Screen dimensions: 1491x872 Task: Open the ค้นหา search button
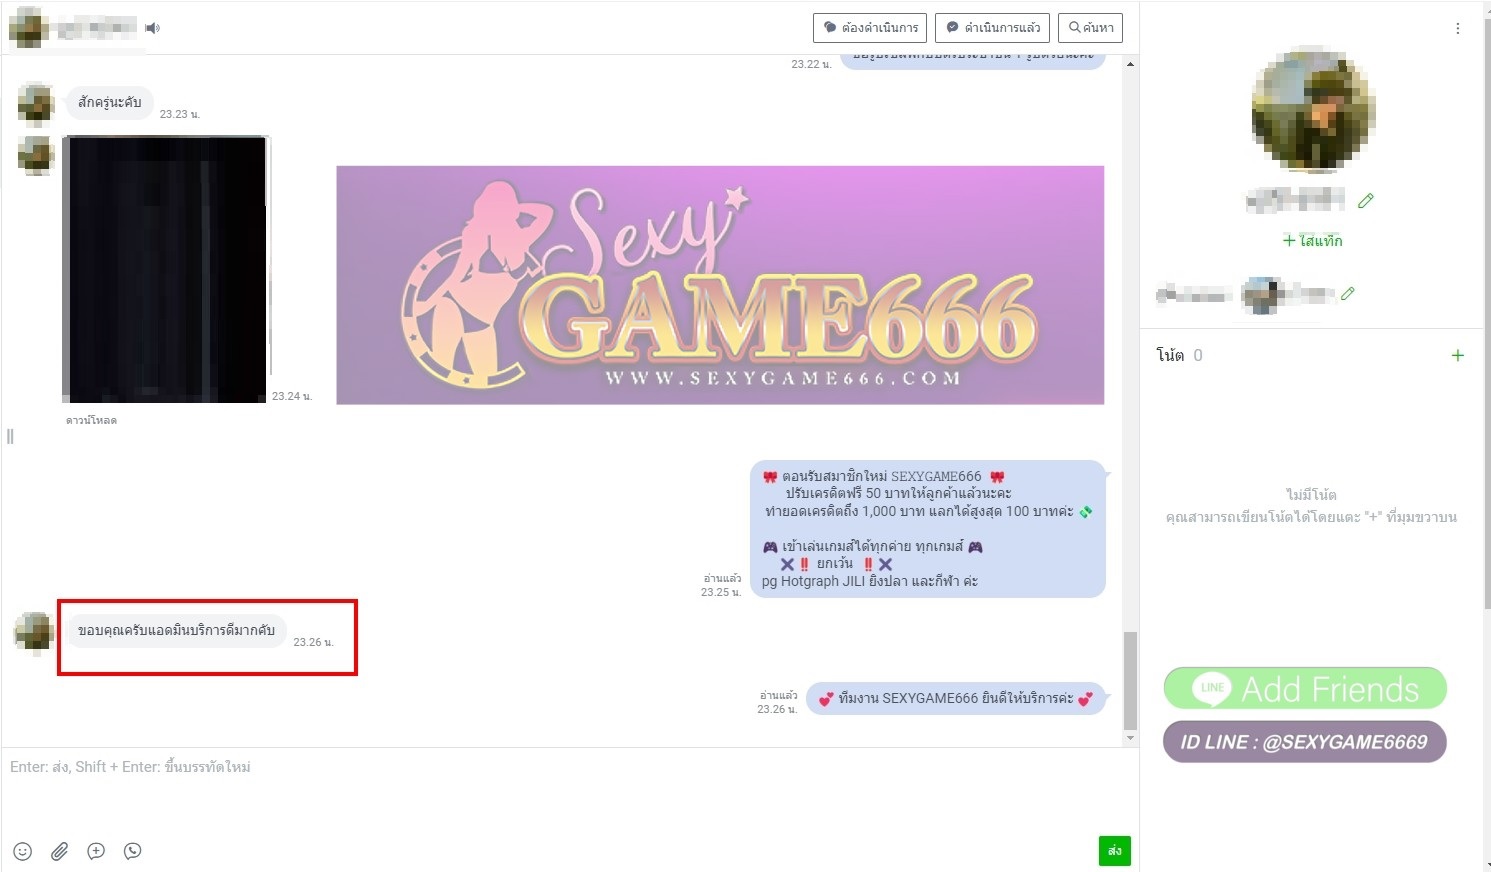pyautogui.click(x=1090, y=28)
